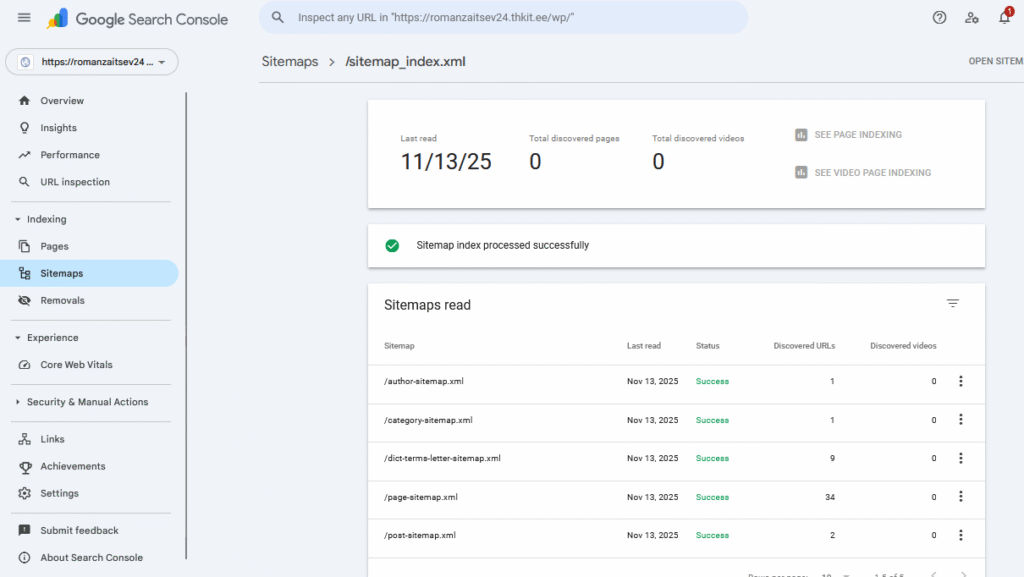
Task: Select Removals in the sidebar
Action: [x=62, y=300]
